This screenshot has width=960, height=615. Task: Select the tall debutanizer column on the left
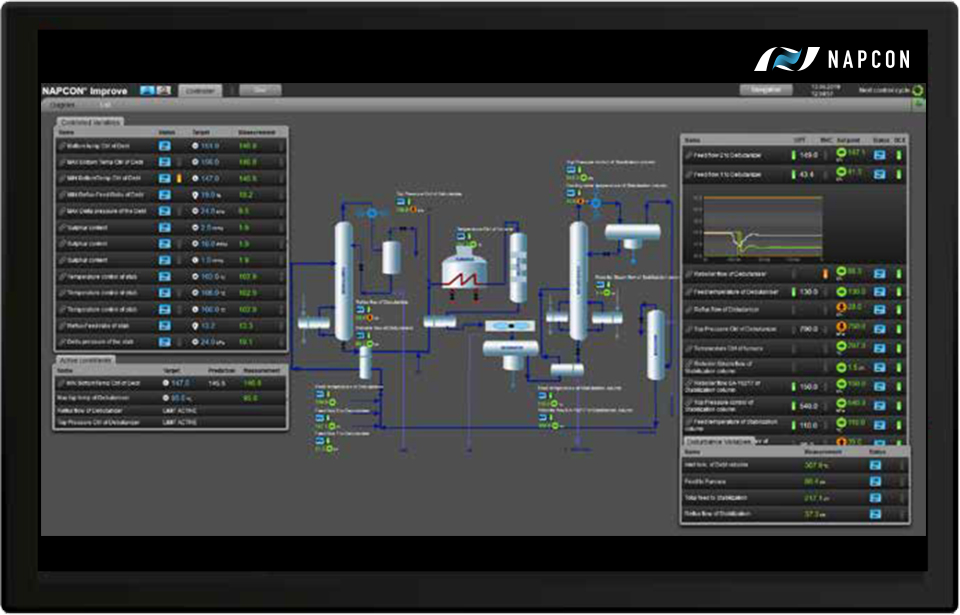(x=343, y=279)
